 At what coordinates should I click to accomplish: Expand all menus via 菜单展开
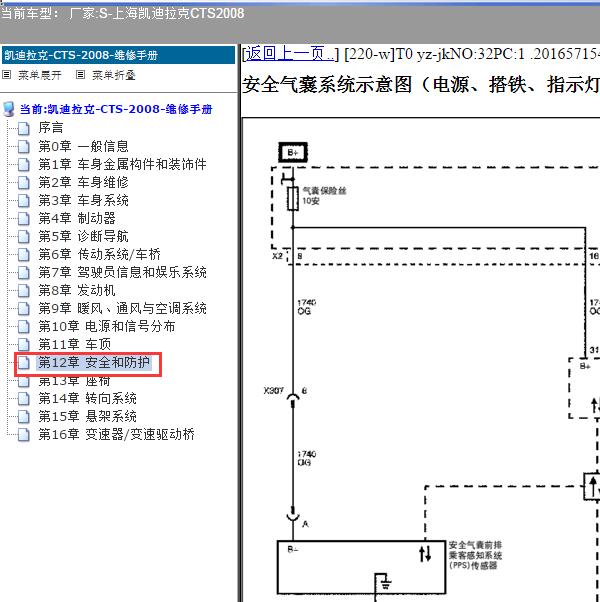(40, 75)
